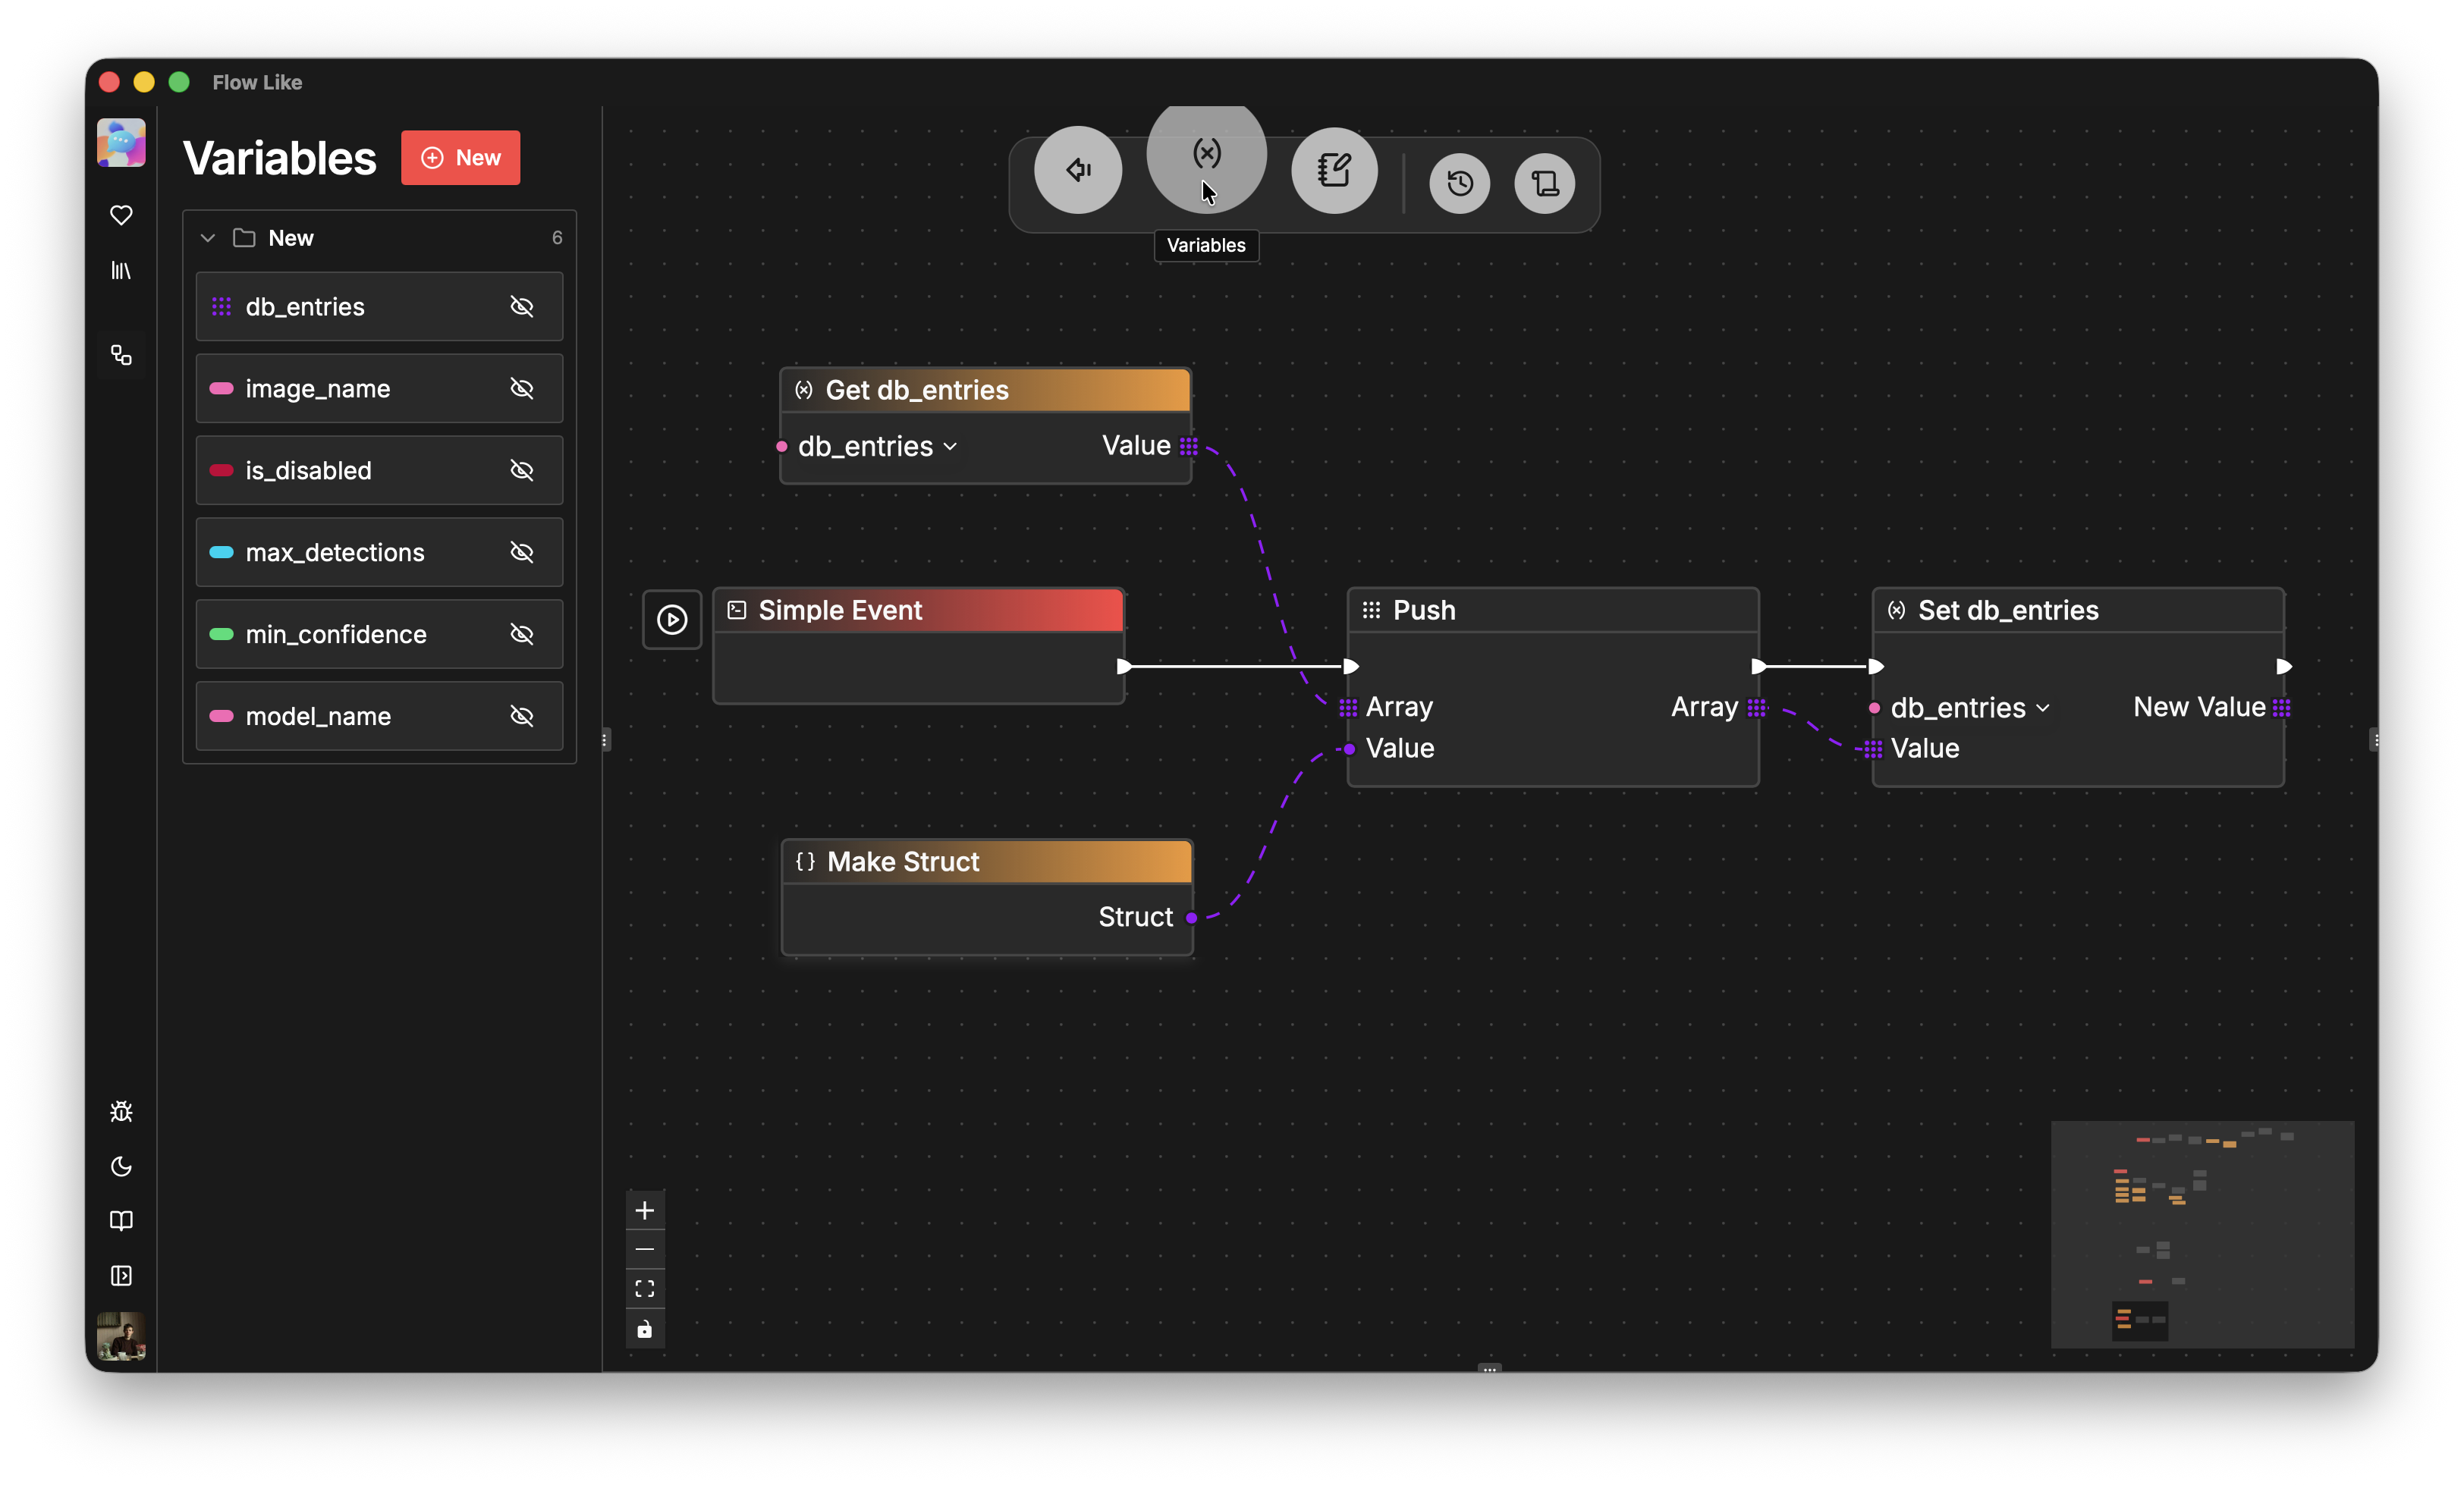Viewport: 2464px width, 1485px height.
Task: Create a variable with the New button
Action: click(x=460, y=157)
